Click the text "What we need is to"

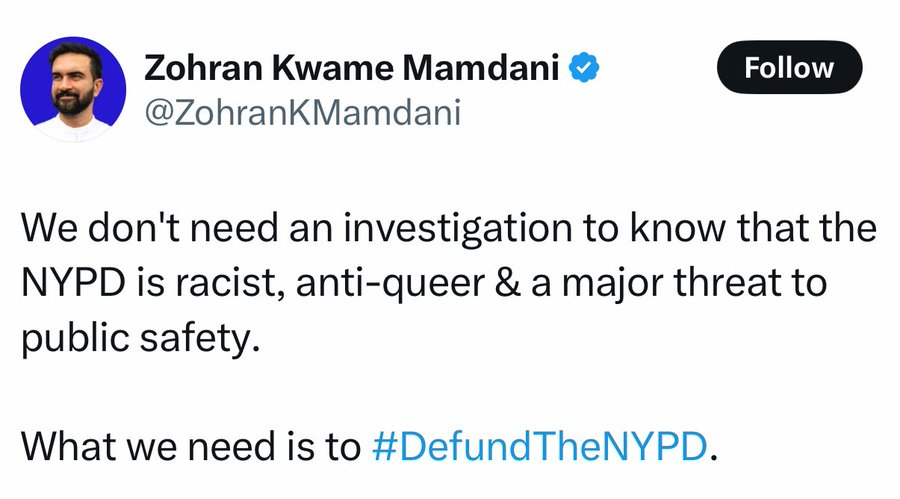(190, 446)
